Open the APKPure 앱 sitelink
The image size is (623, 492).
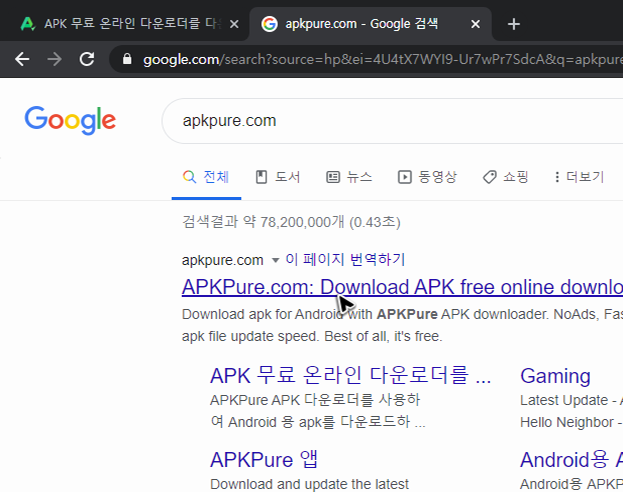(264, 459)
